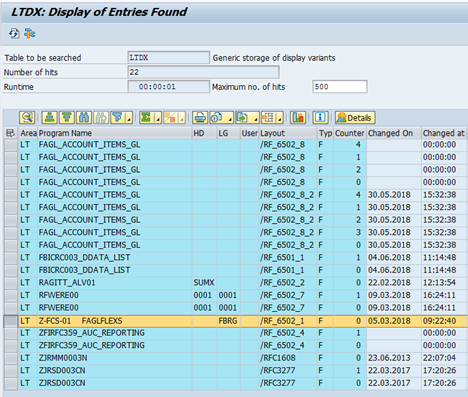468x397 pixels.
Task: Click the Changed at column header
Action: pos(444,133)
